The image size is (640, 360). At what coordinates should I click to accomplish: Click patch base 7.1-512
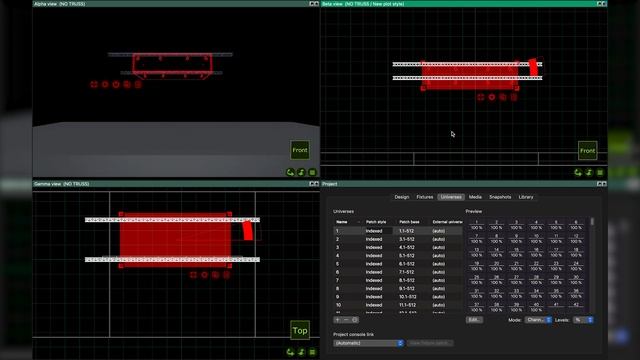coord(407,272)
